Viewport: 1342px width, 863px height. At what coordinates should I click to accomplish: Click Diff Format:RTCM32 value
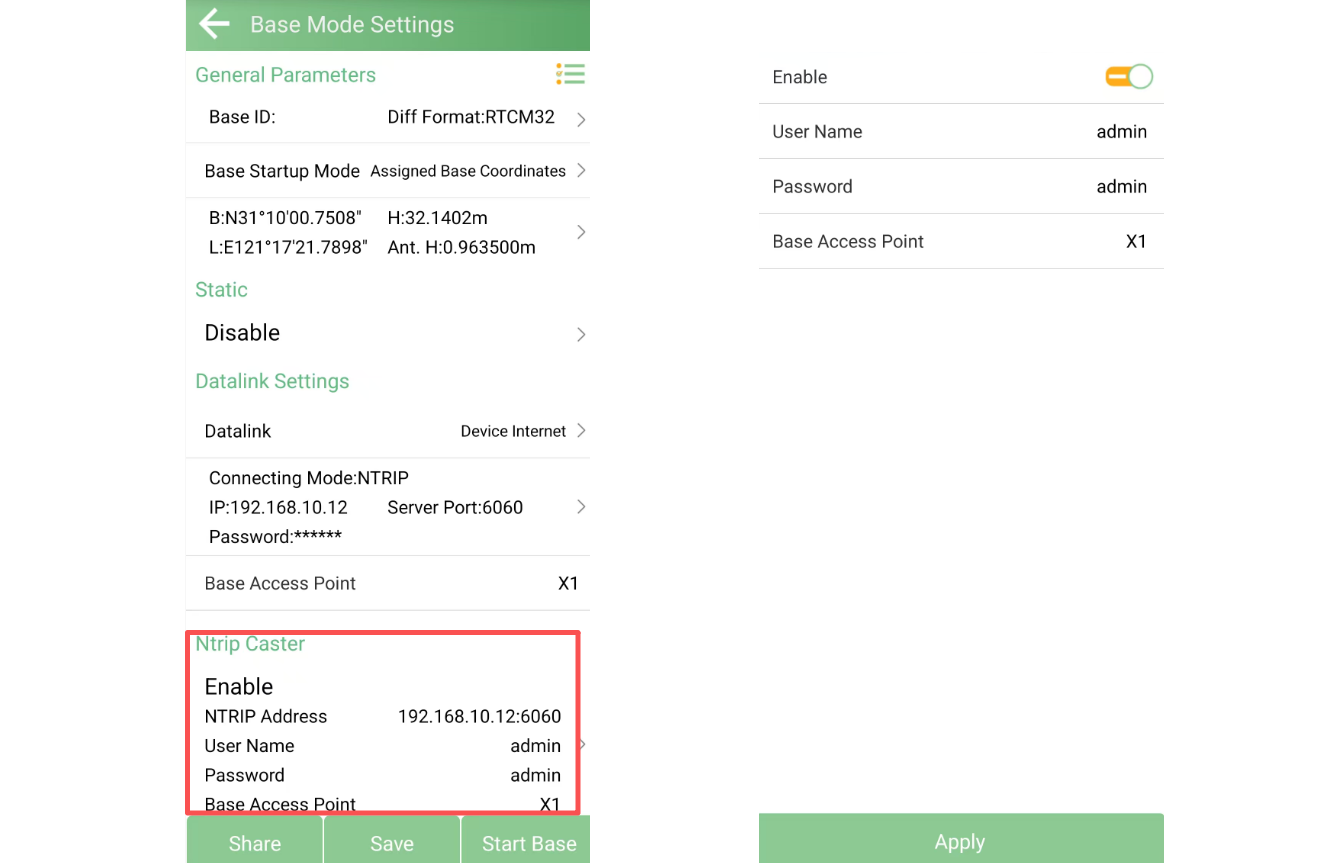click(471, 117)
